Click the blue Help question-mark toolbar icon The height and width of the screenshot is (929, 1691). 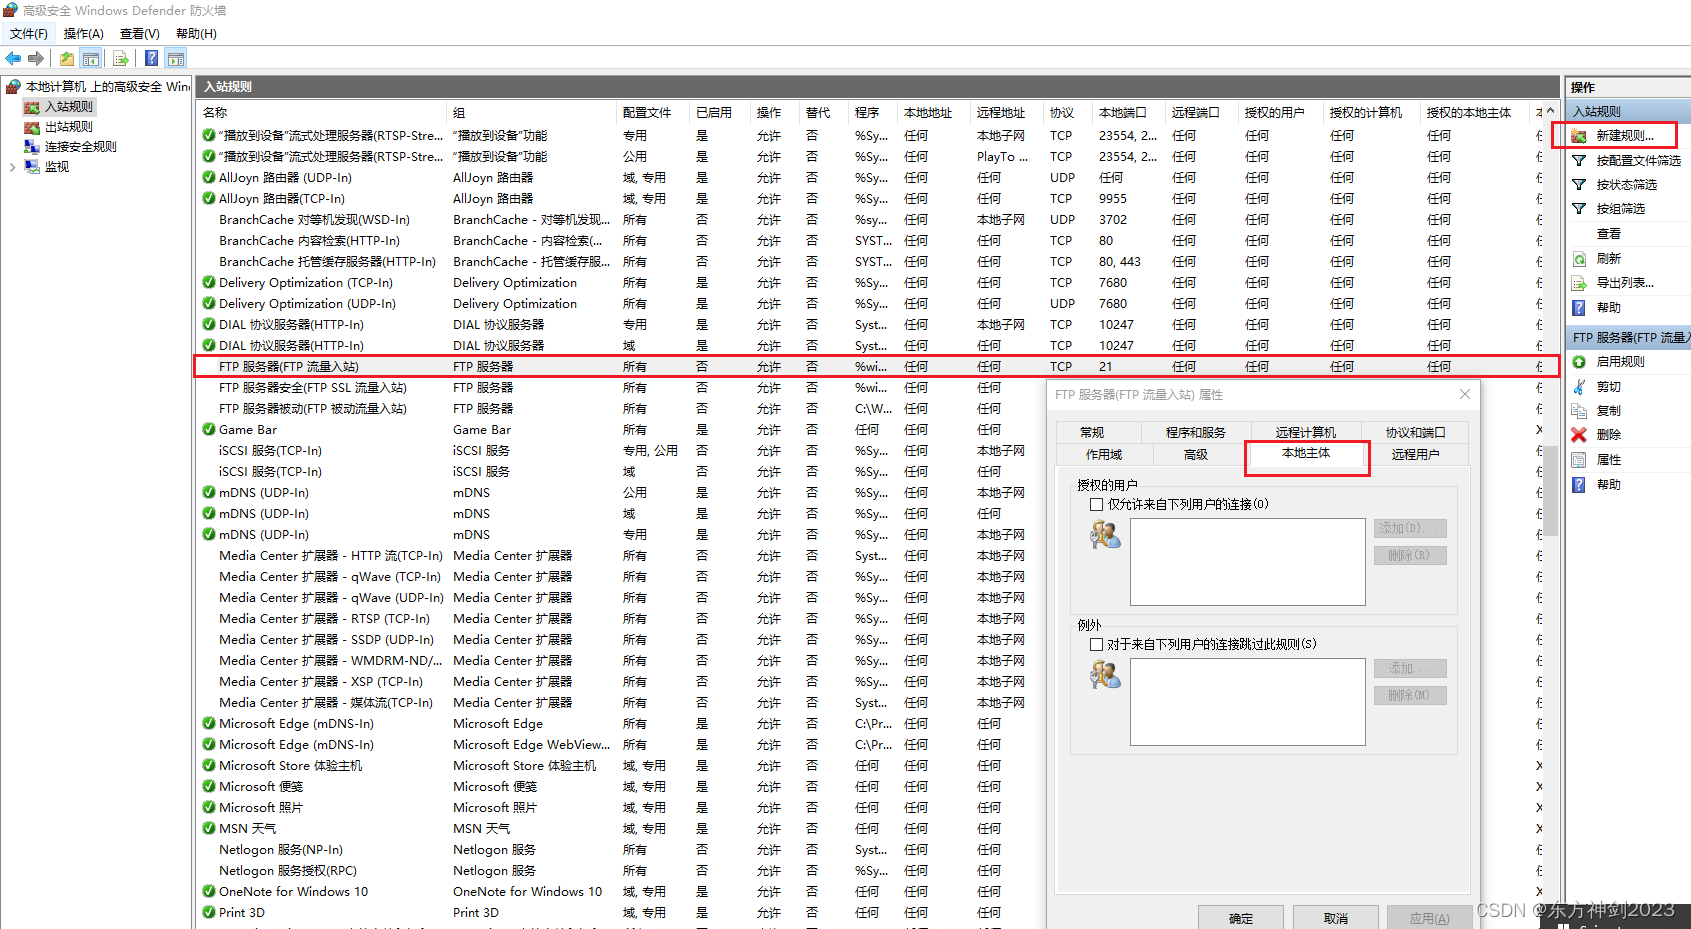pyautogui.click(x=151, y=58)
